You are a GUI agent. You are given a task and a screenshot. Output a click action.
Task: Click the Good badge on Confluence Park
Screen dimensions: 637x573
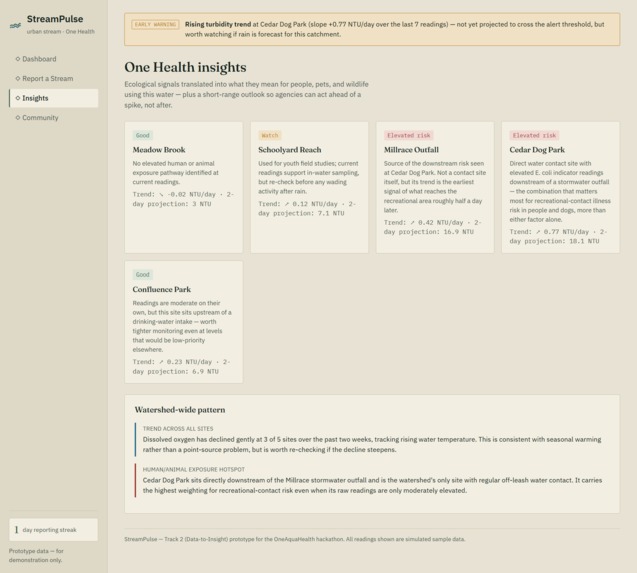(143, 275)
